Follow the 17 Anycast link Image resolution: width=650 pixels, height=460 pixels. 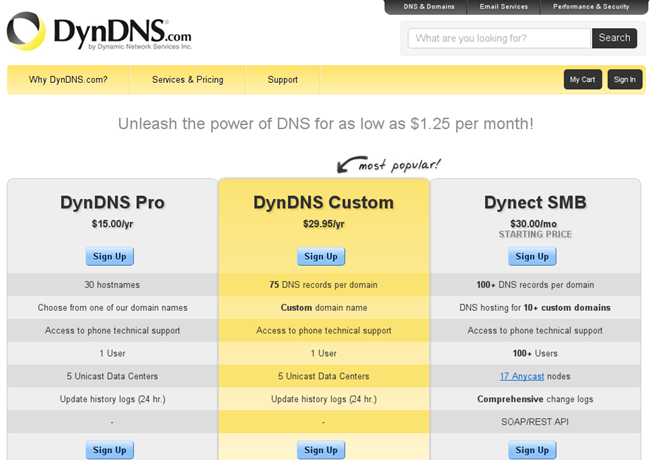tap(521, 376)
